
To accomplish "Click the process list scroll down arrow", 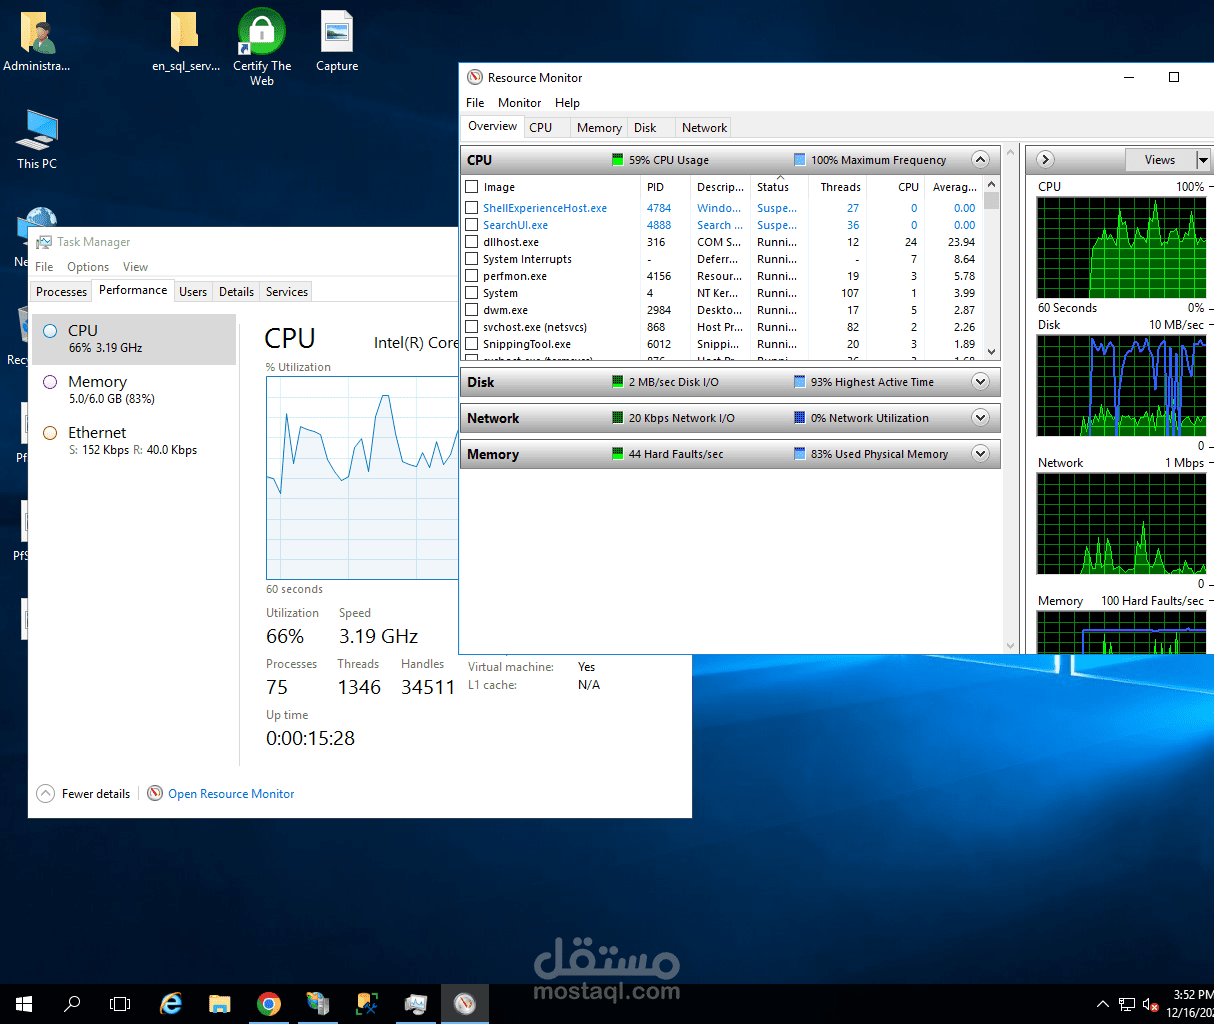I will [x=992, y=352].
